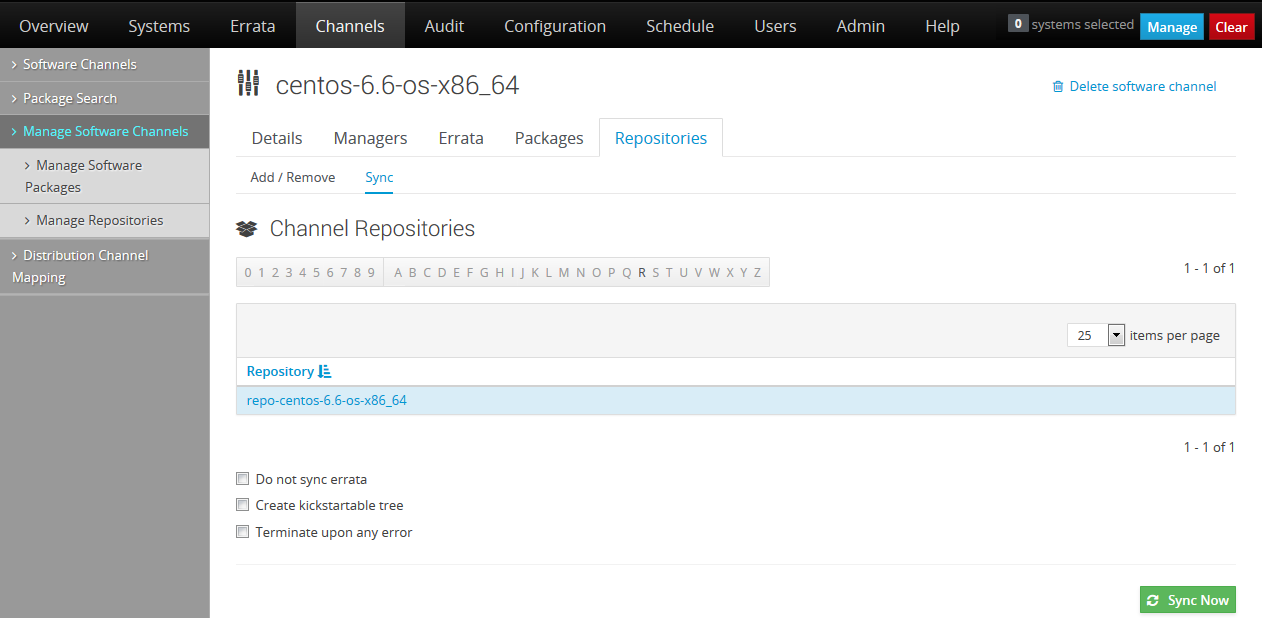Switch to the Managers tab
This screenshot has height=618, width=1262.
[x=370, y=138]
